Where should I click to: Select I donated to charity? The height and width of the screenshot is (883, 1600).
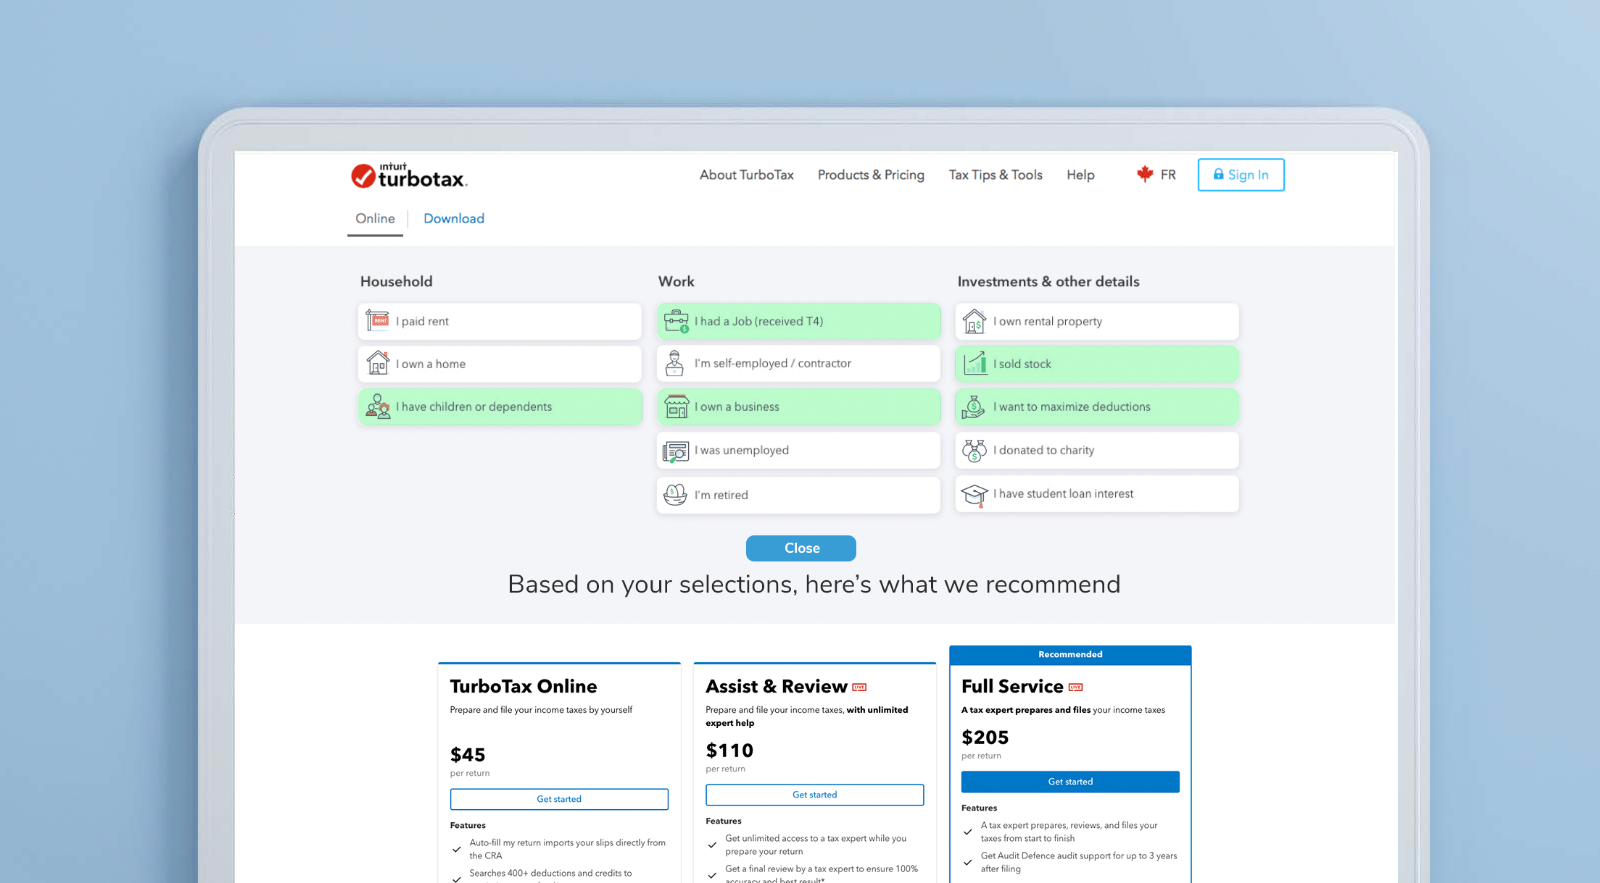pos(1097,450)
